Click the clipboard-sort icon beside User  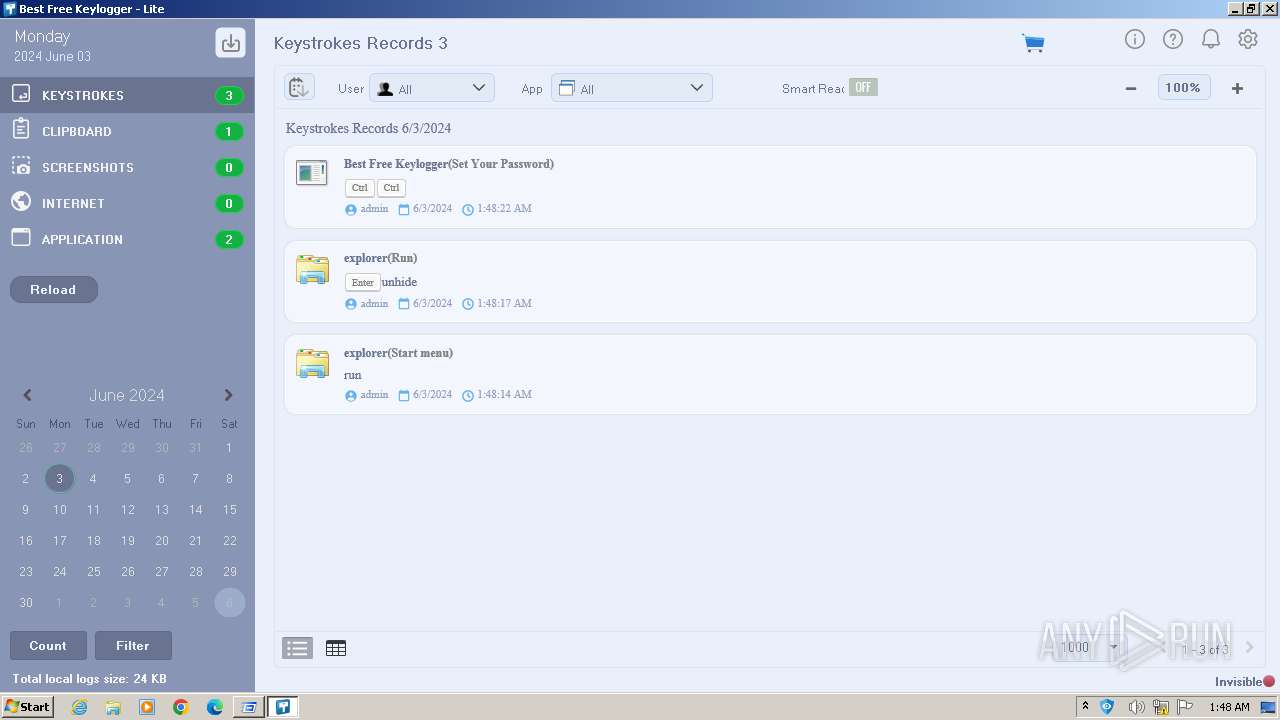(299, 87)
